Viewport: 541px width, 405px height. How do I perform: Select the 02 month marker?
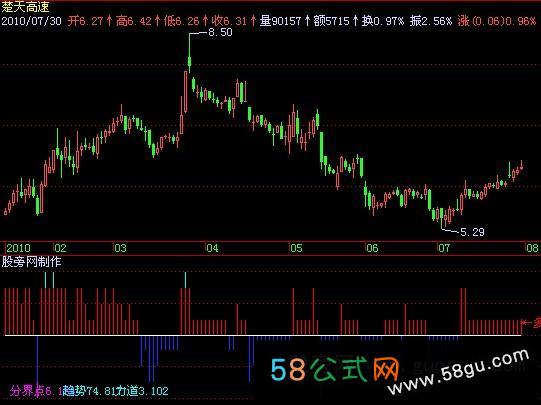coord(60,248)
